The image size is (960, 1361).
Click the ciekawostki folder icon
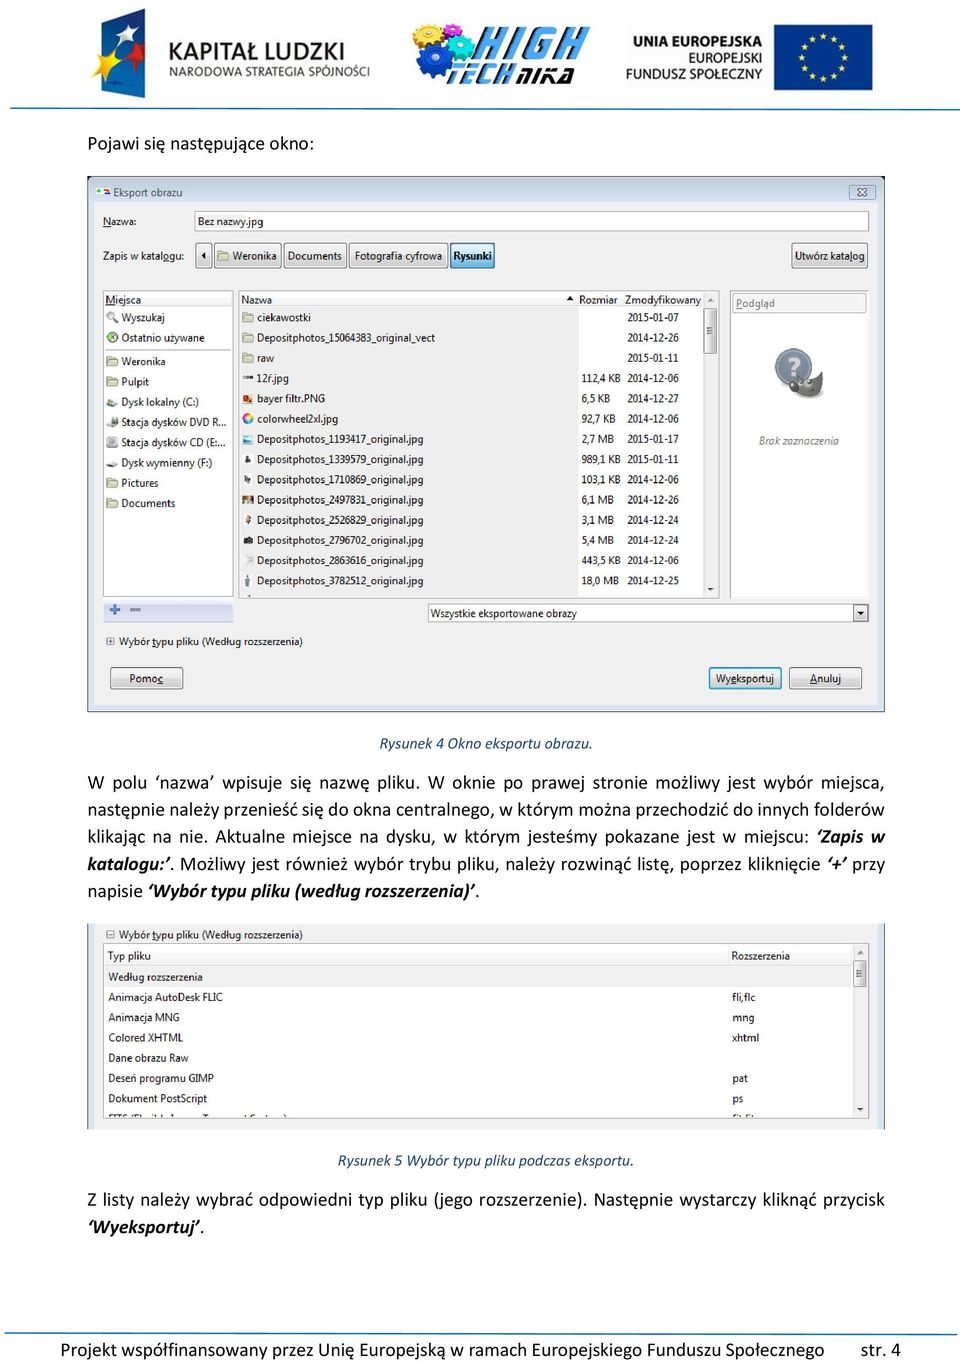247,318
